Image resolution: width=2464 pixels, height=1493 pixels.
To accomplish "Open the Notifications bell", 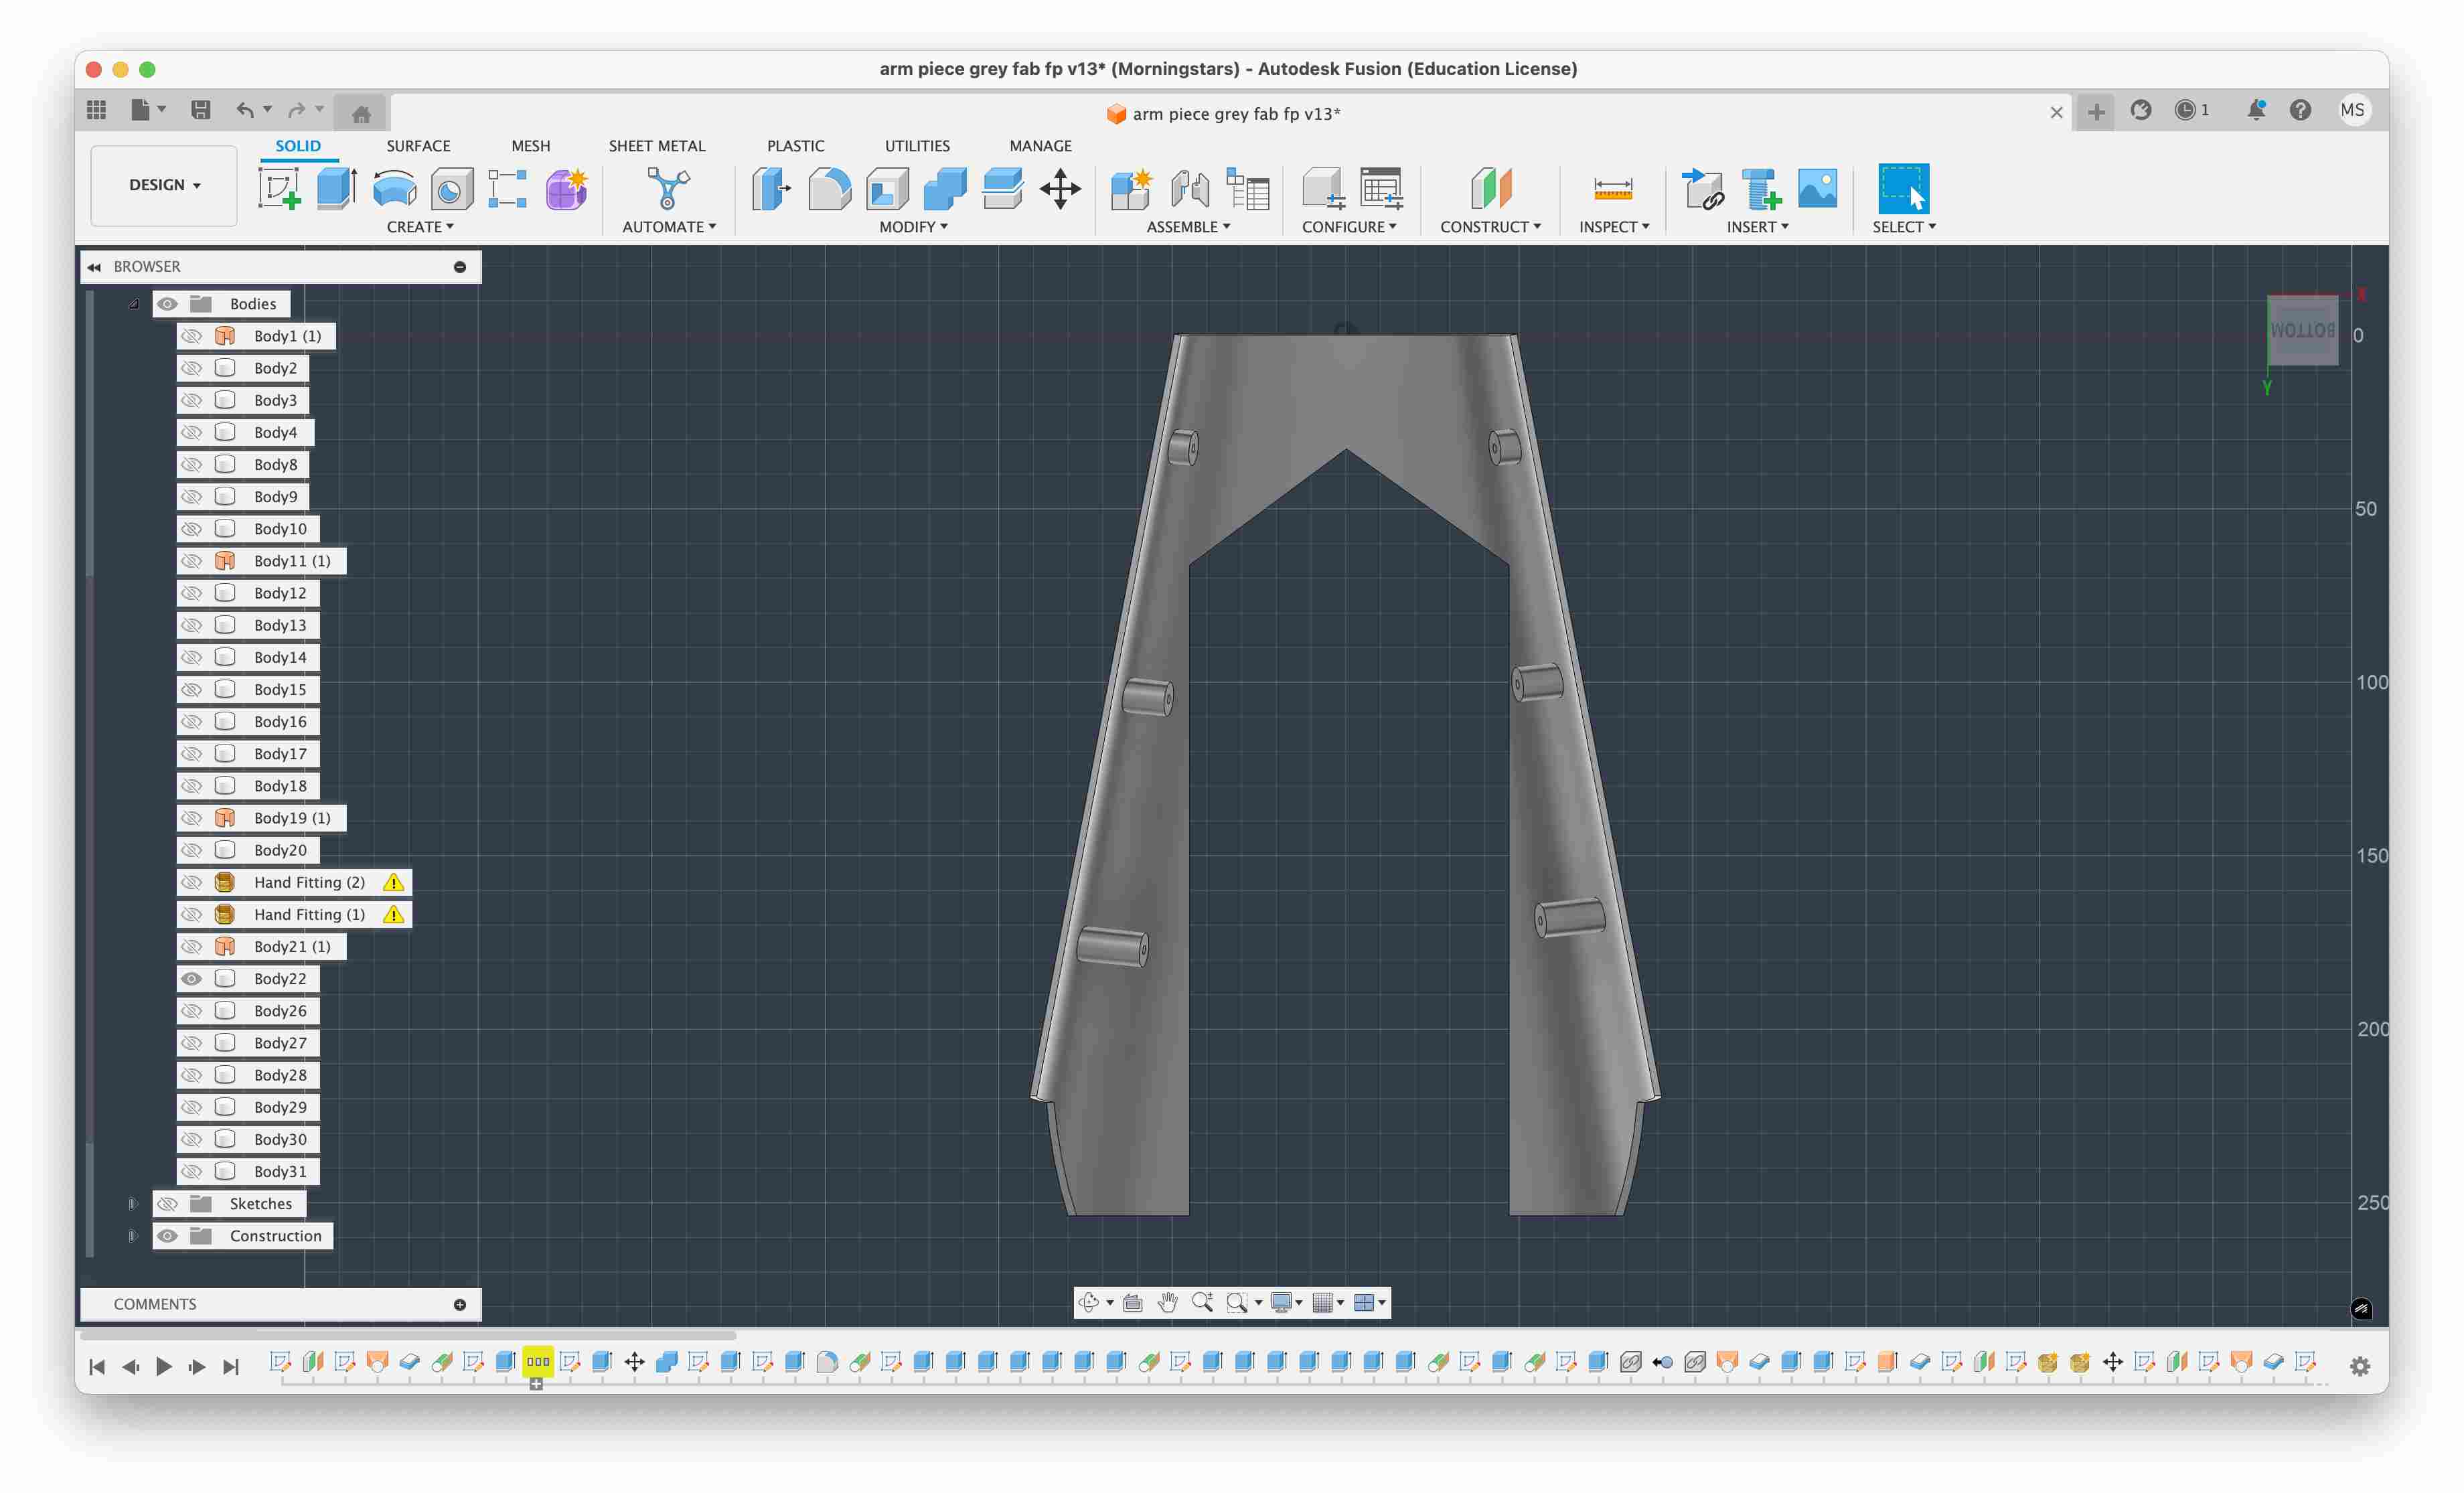I will pos(2256,110).
